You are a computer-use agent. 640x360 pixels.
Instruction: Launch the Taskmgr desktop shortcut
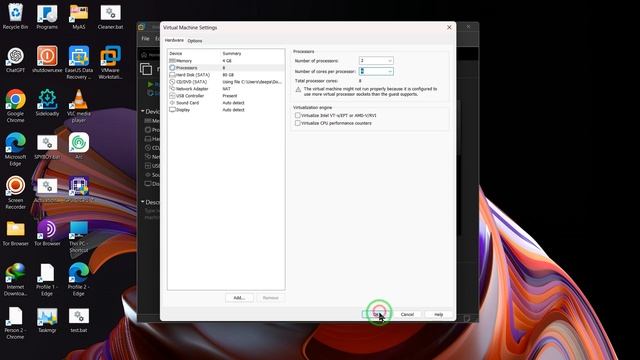click(x=47, y=320)
